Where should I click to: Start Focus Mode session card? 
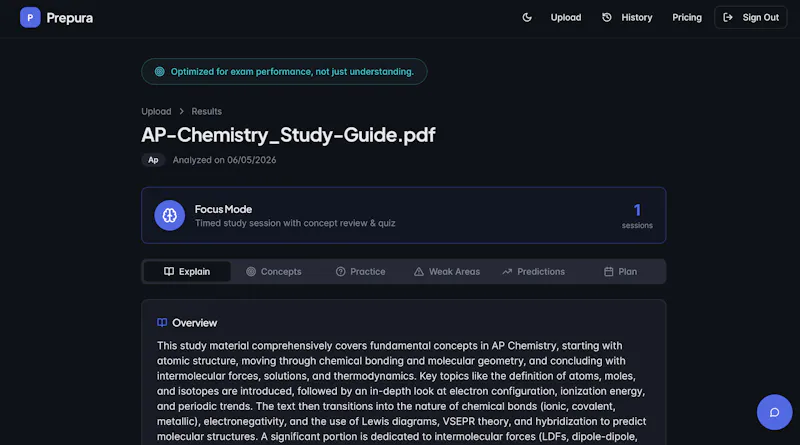point(404,215)
